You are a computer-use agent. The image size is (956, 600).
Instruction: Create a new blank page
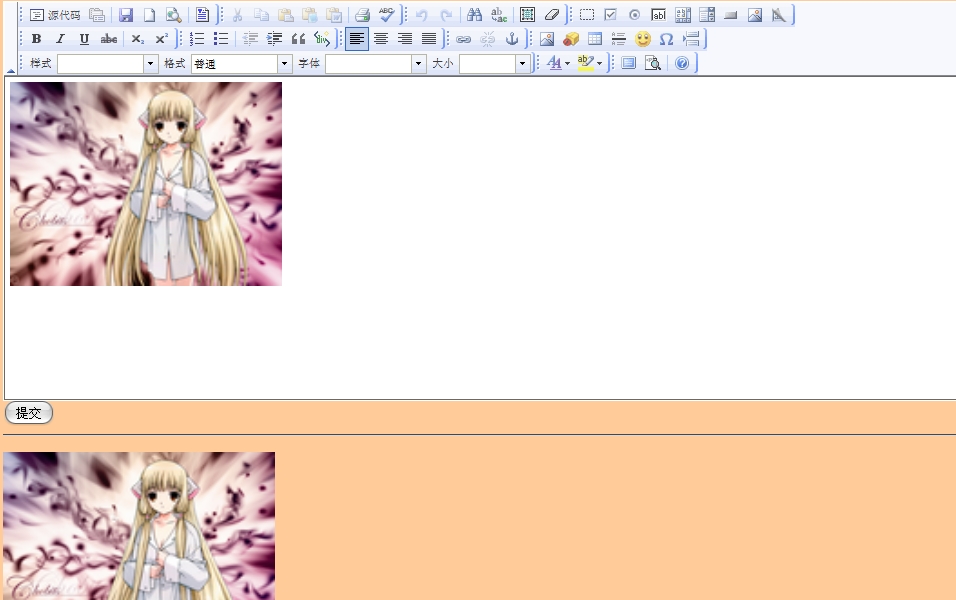pos(149,15)
